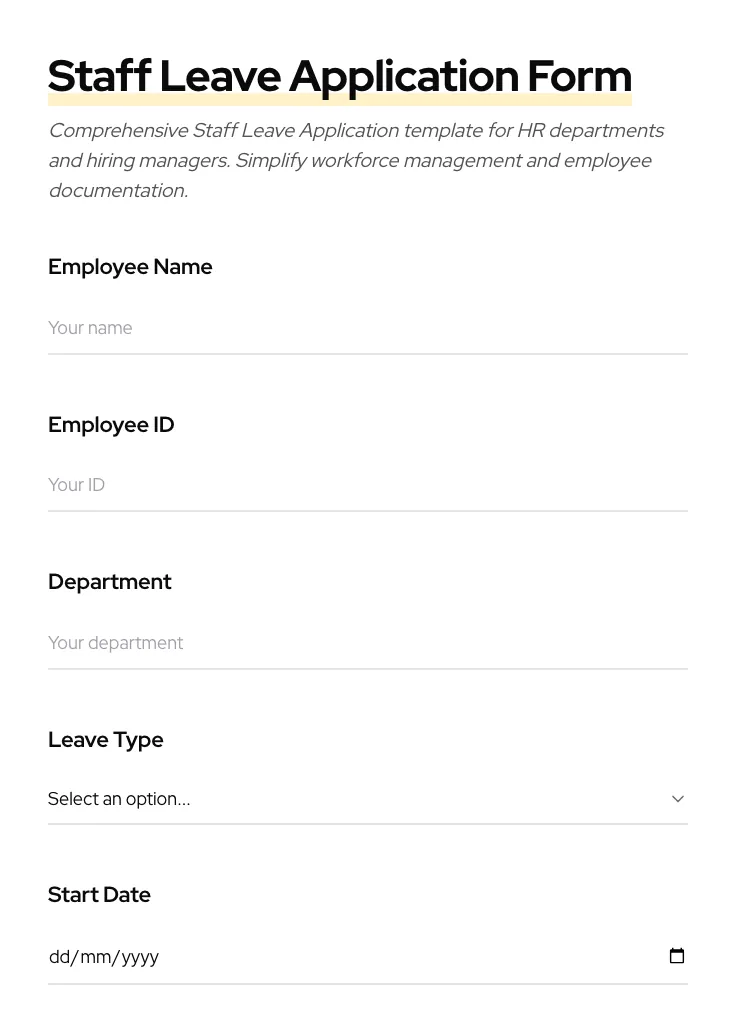Click the Employee Name underline field border
The height and width of the screenshot is (1024, 736).
coord(368,353)
